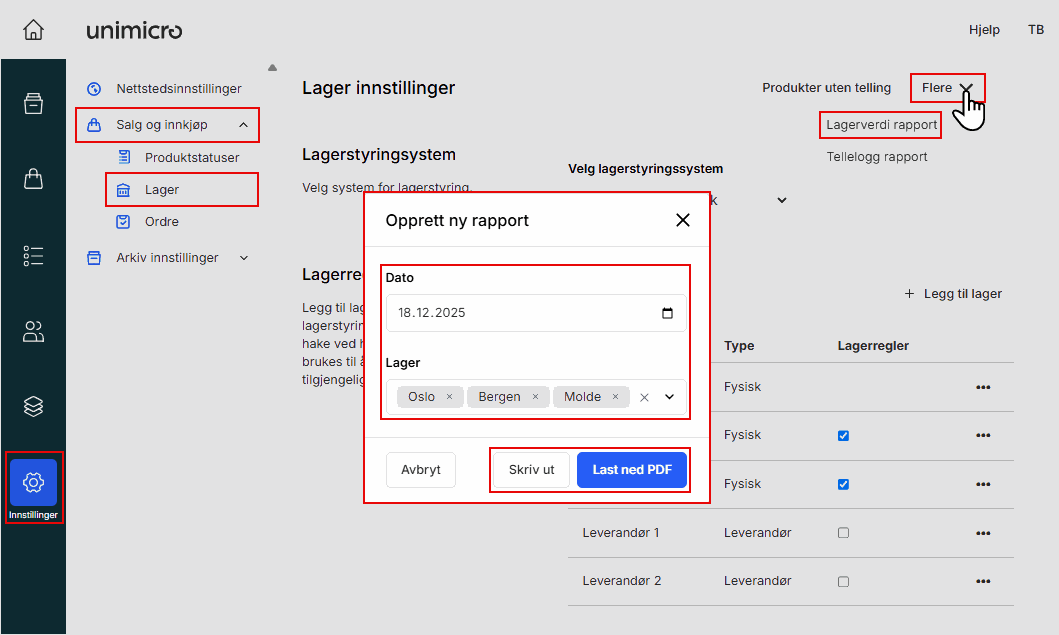
Task: Select the shopping bag icon in sidebar
Action: click(x=33, y=178)
